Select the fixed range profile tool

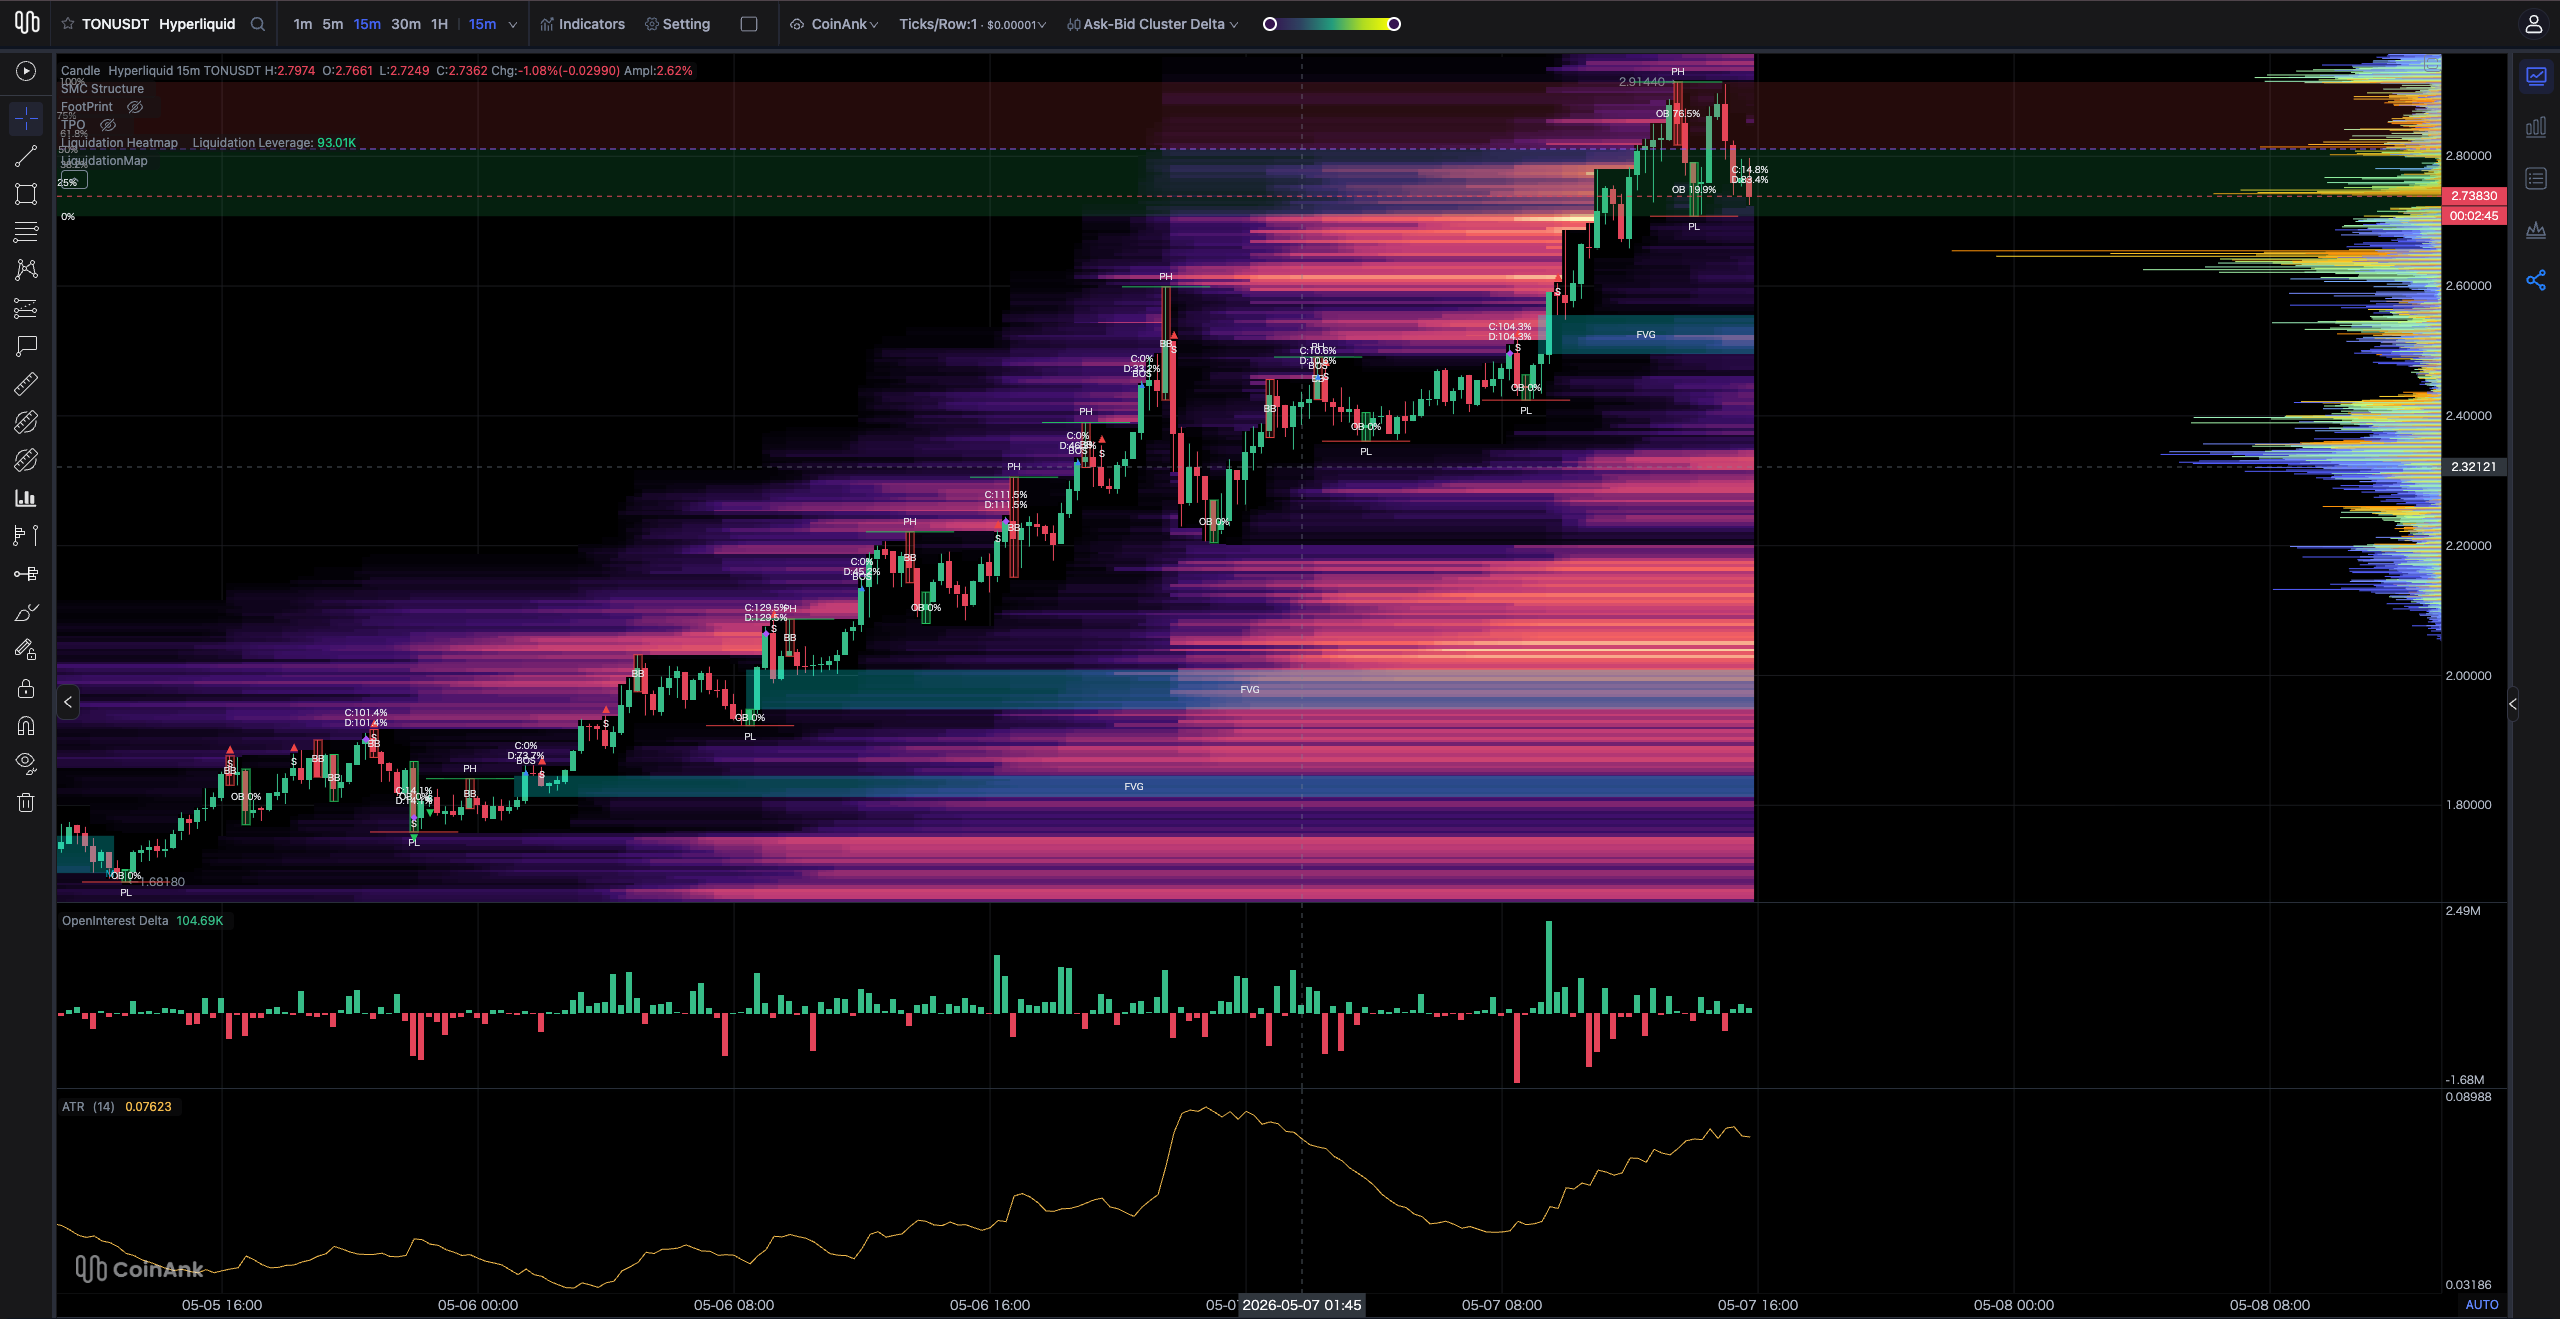[26, 536]
